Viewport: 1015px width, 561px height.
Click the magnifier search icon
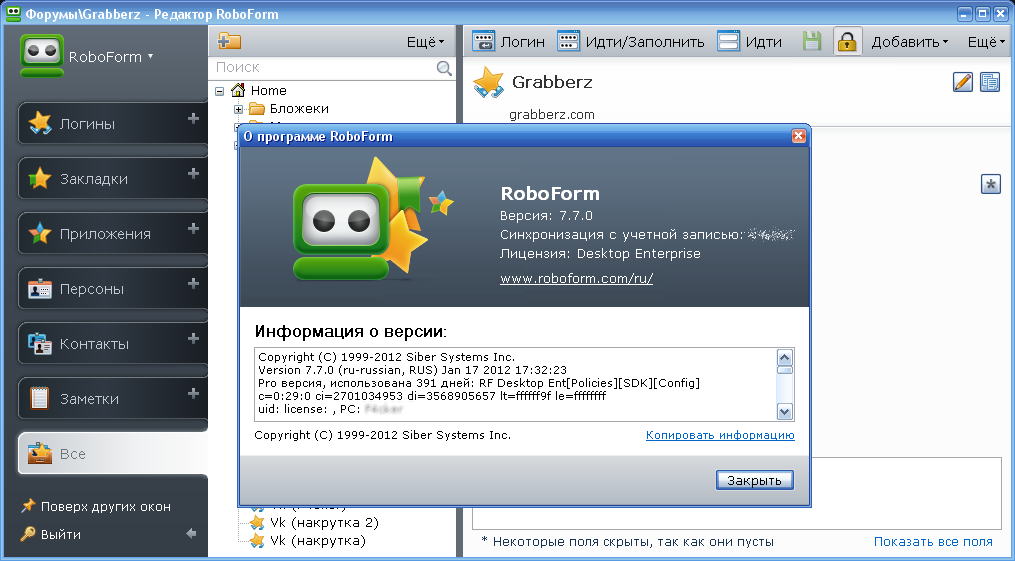pyautogui.click(x=444, y=68)
